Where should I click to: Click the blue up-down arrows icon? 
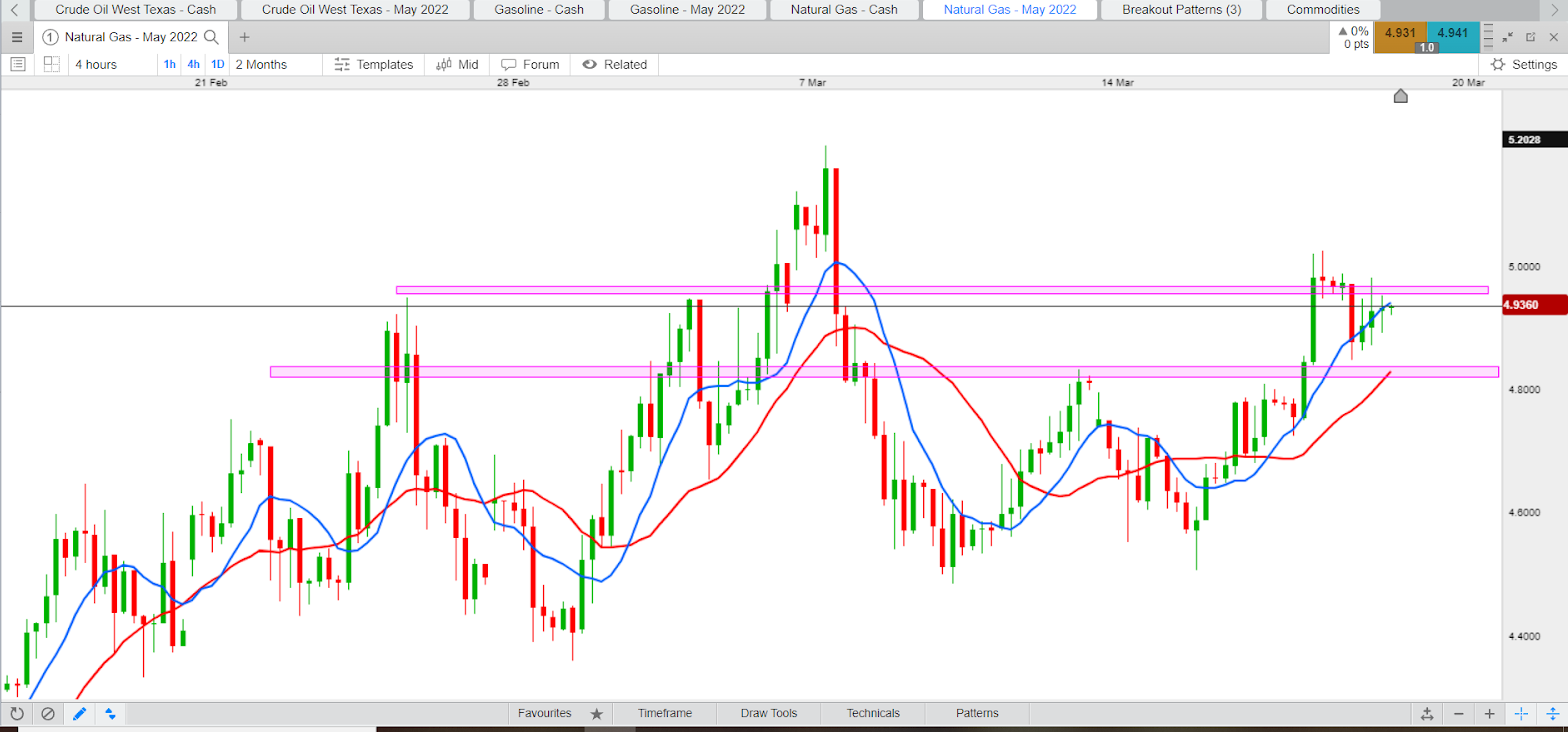pos(110,714)
